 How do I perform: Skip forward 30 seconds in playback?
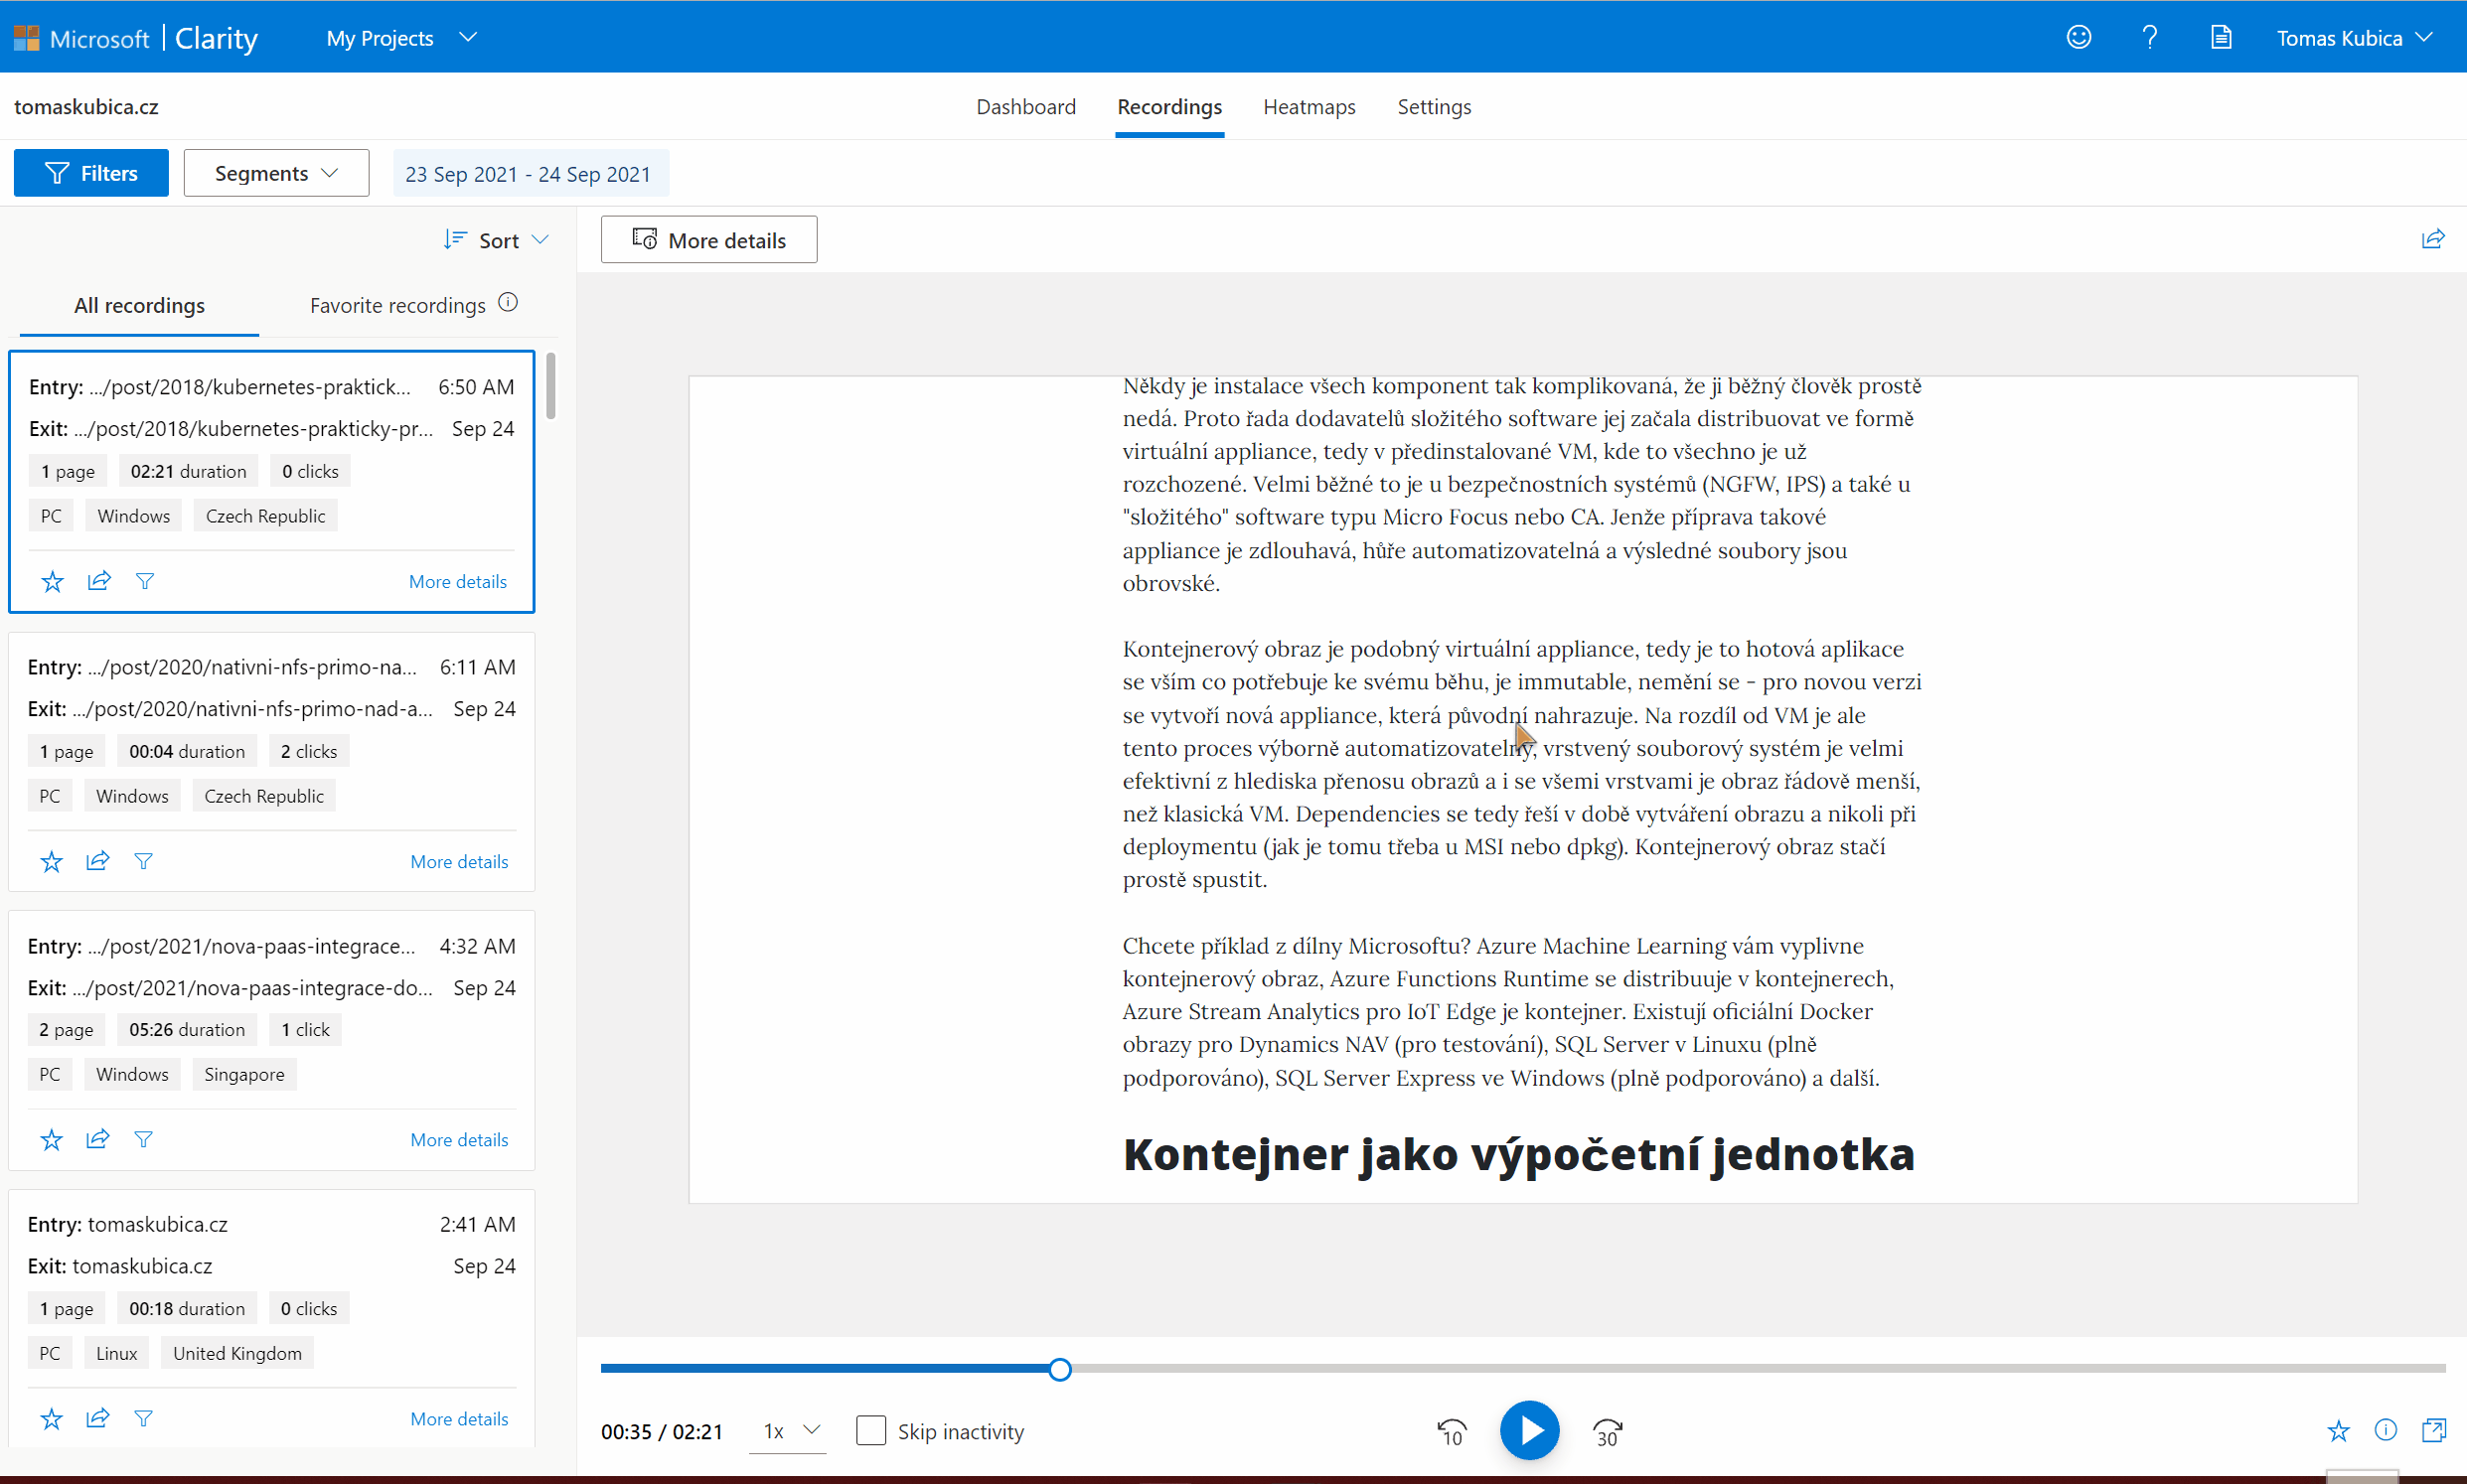(1607, 1432)
